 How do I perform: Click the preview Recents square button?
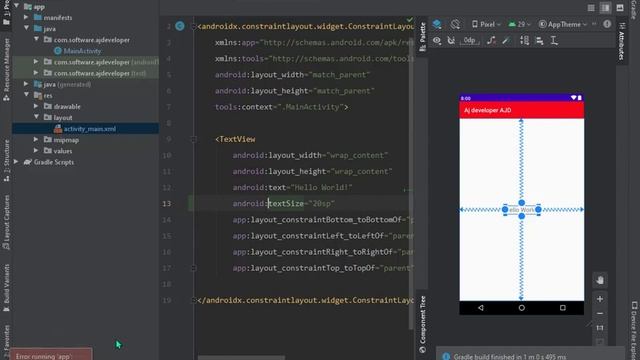[x=563, y=308]
